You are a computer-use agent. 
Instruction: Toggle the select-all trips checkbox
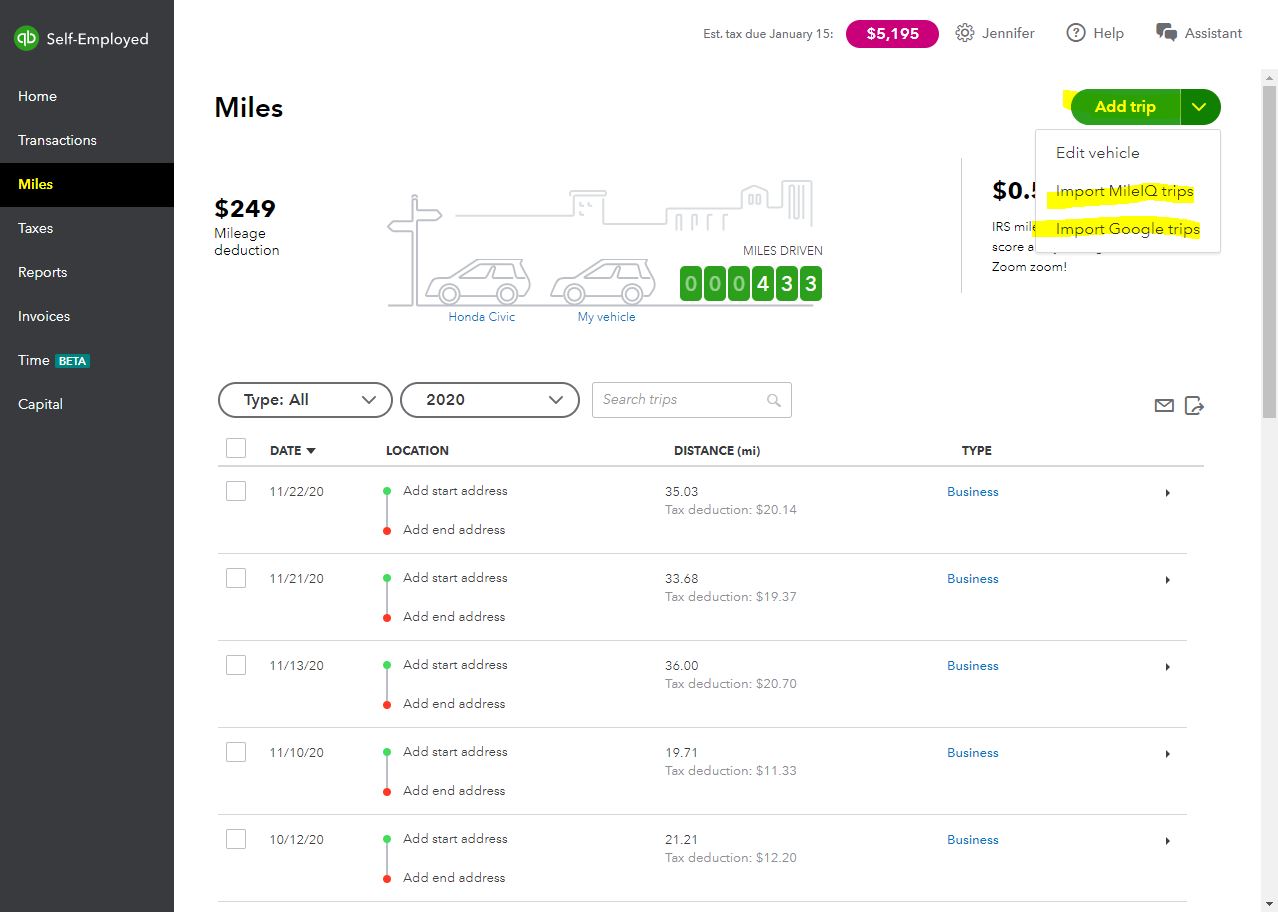(236, 448)
